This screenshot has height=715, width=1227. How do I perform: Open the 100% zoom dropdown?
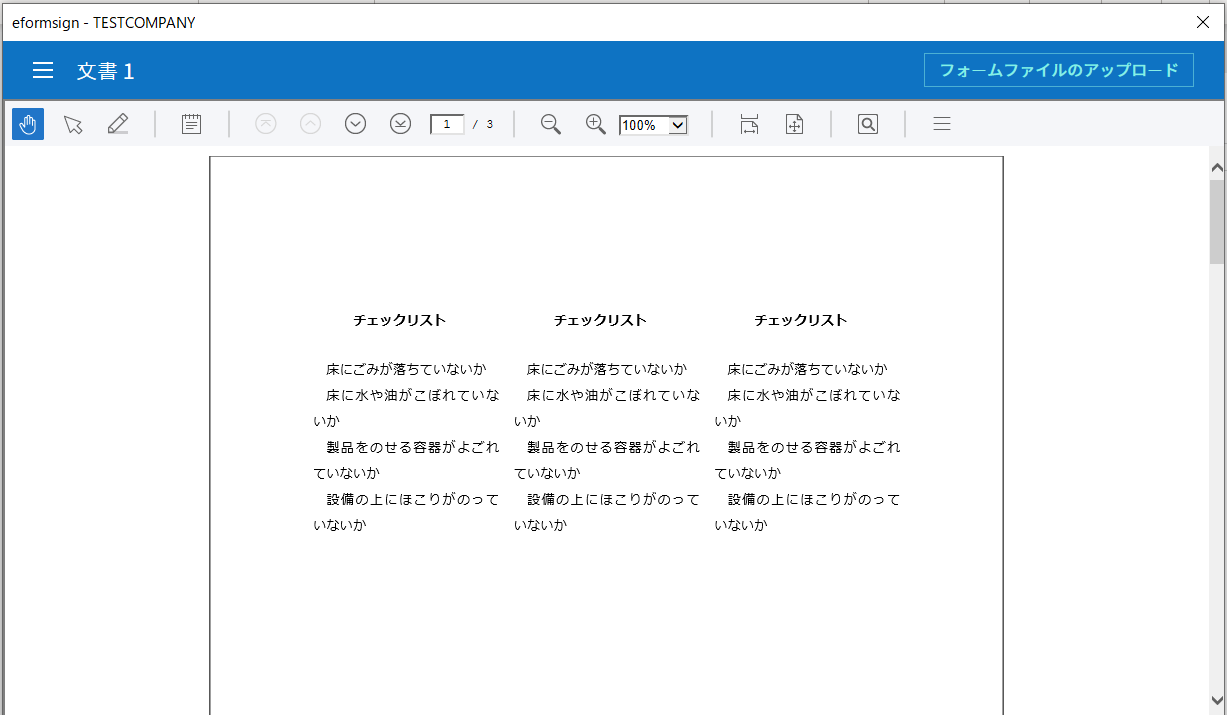tap(653, 125)
